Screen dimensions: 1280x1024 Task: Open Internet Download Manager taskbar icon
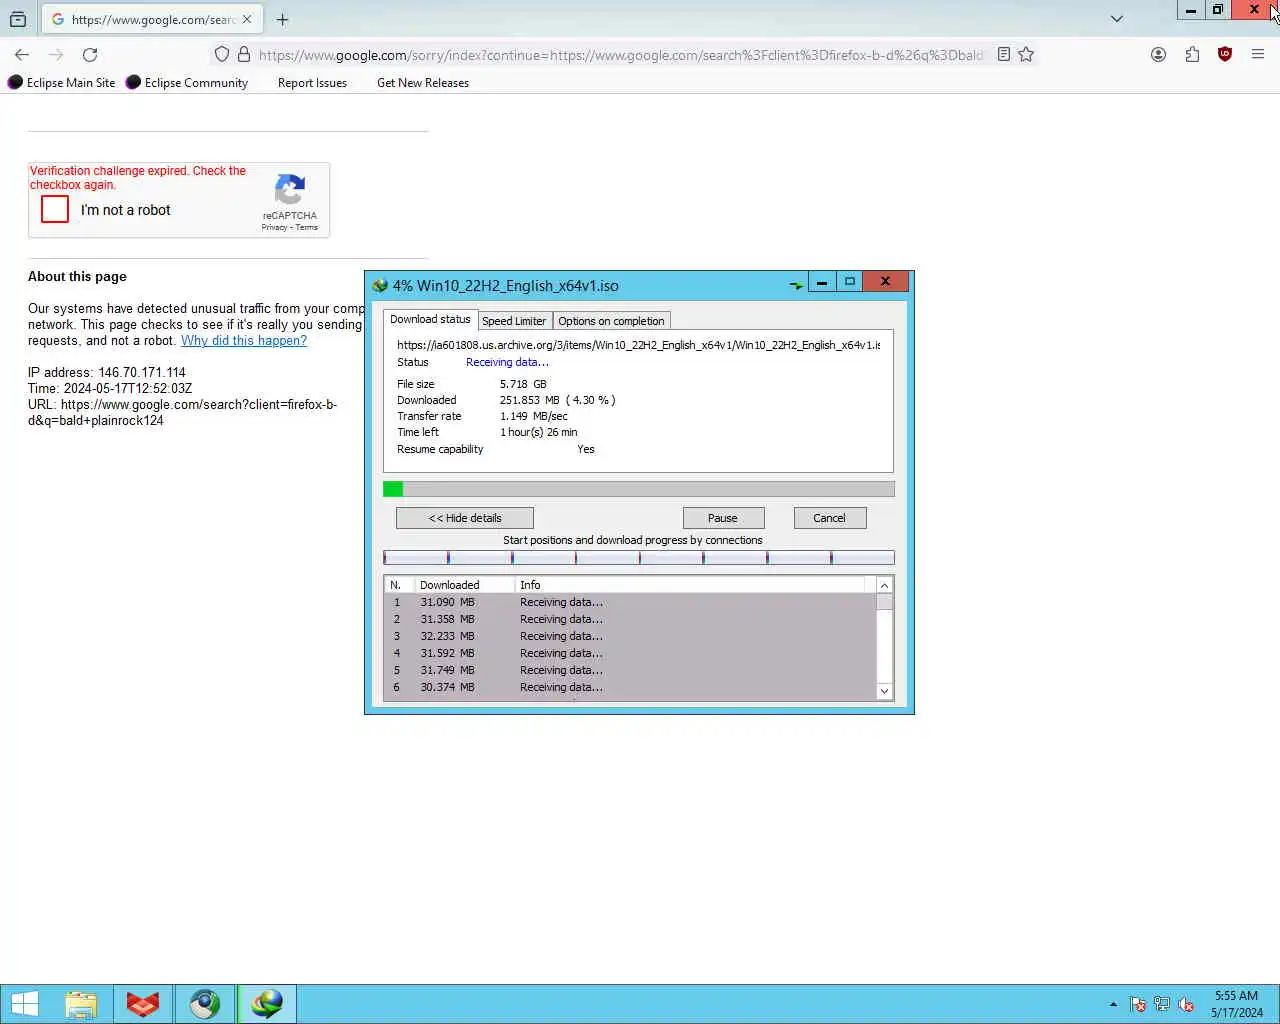(267, 1004)
